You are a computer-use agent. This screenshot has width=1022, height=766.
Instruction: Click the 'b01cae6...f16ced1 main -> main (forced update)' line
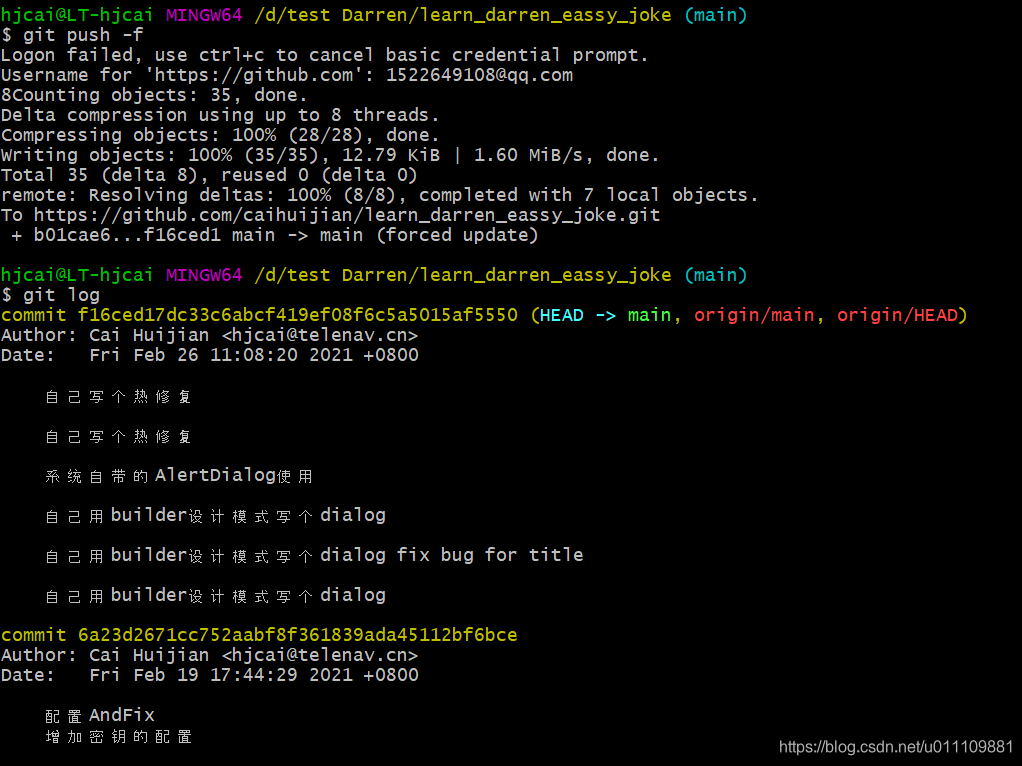tap(275, 235)
